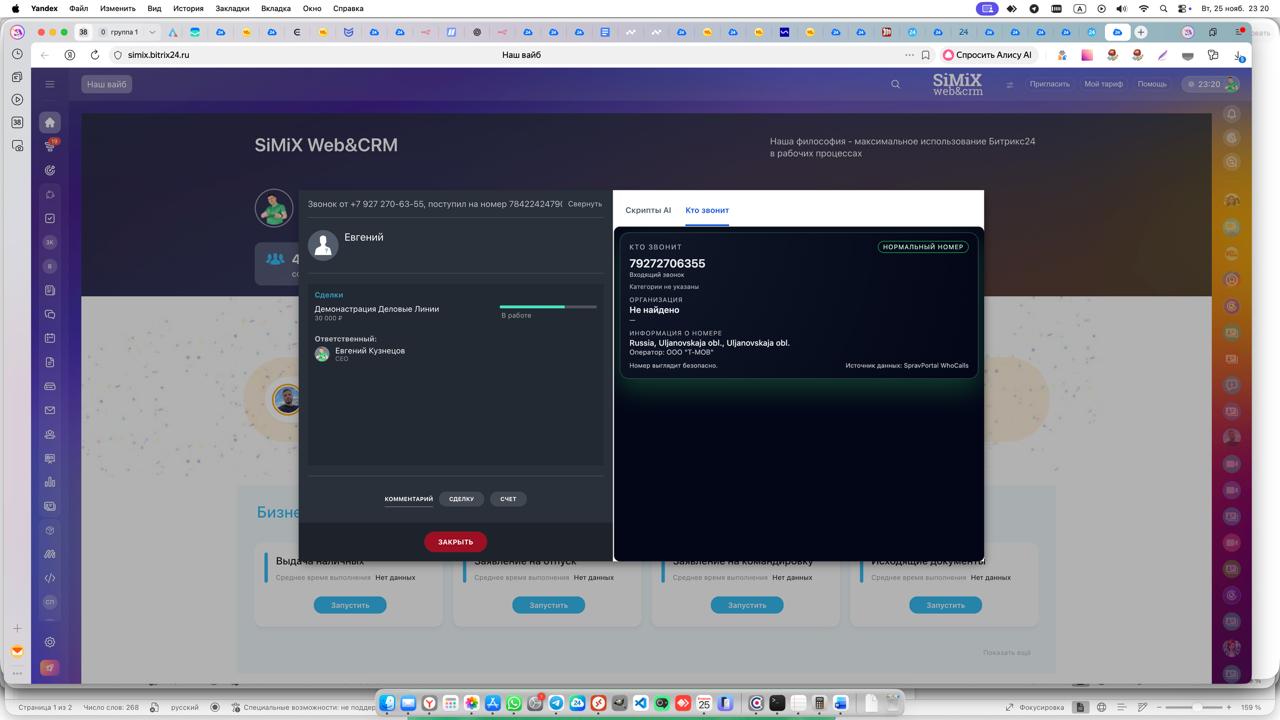Open the История menu in menu bar
The image size is (1280, 720).
(x=188, y=8)
